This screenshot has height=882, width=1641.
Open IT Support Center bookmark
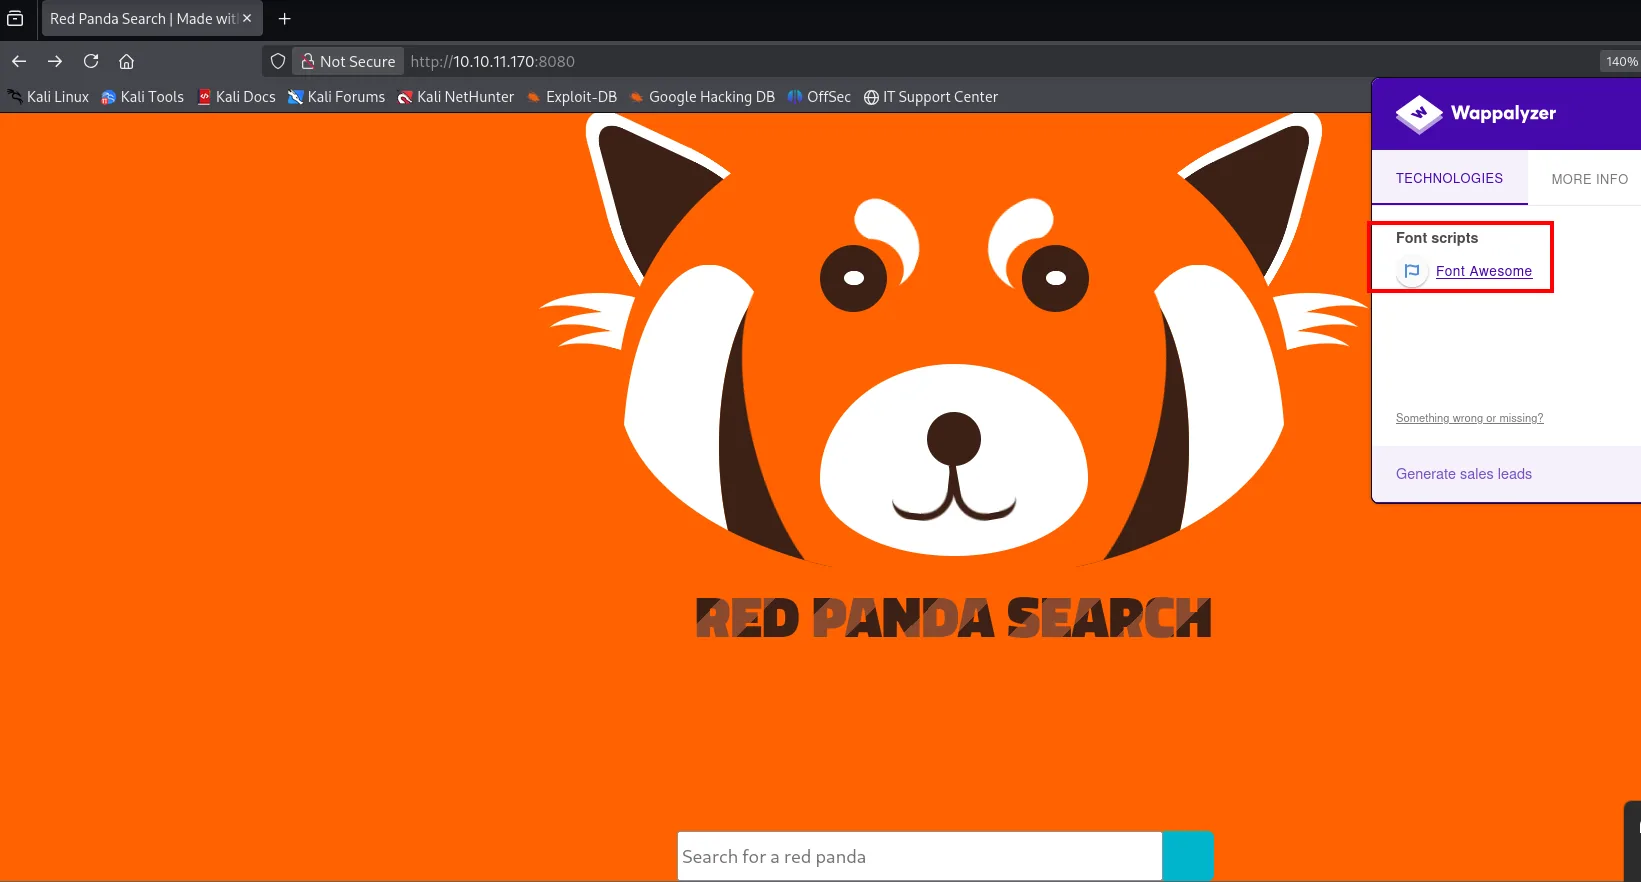click(x=931, y=97)
